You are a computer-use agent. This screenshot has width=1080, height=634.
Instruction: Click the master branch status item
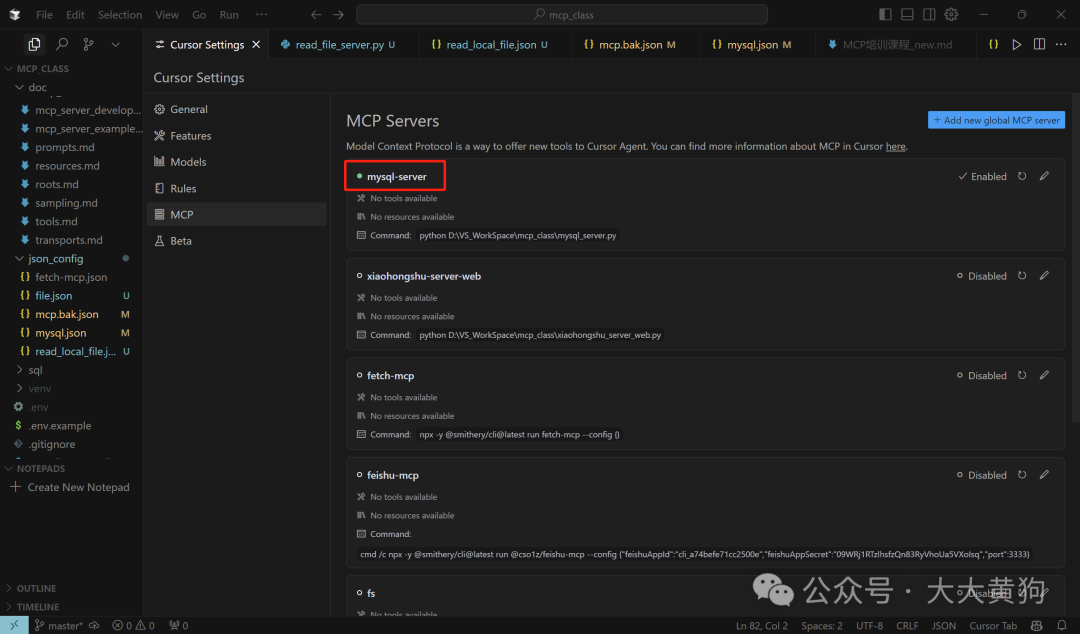coord(59,626)
